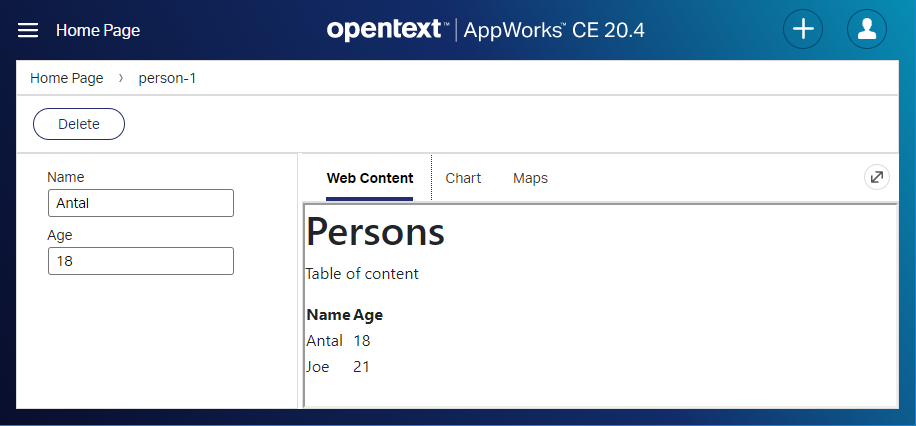This screenshot has width=916, height=426.
Task: Click the breadcrumb chevron separator
Action: pos(121,78)
